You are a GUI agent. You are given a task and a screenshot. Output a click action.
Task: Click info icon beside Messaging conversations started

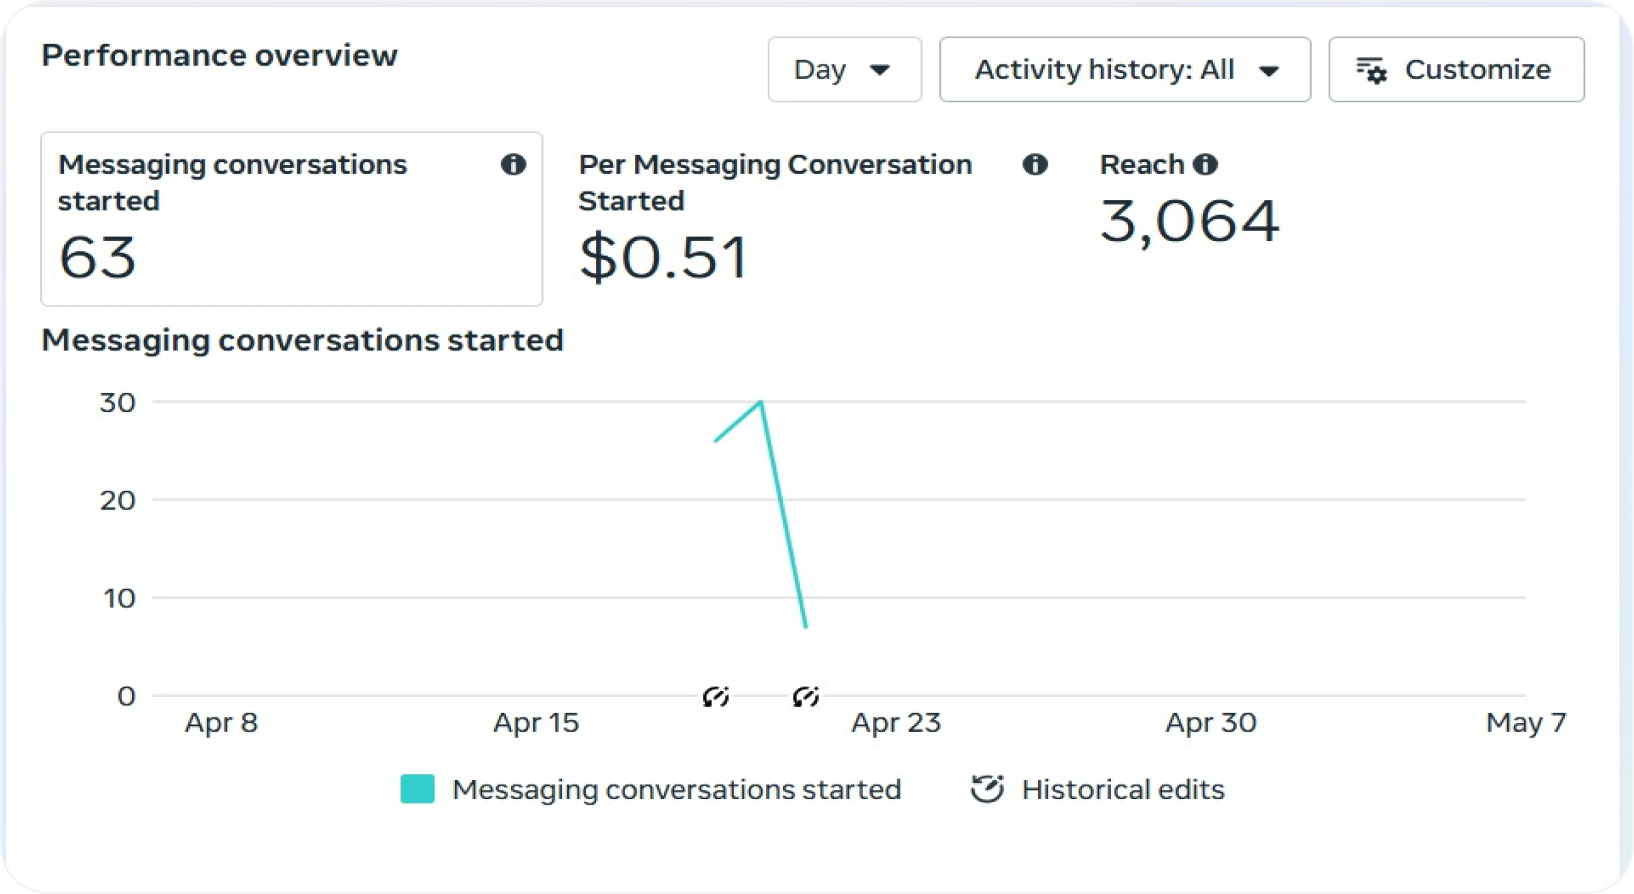(x=513, y=164)
